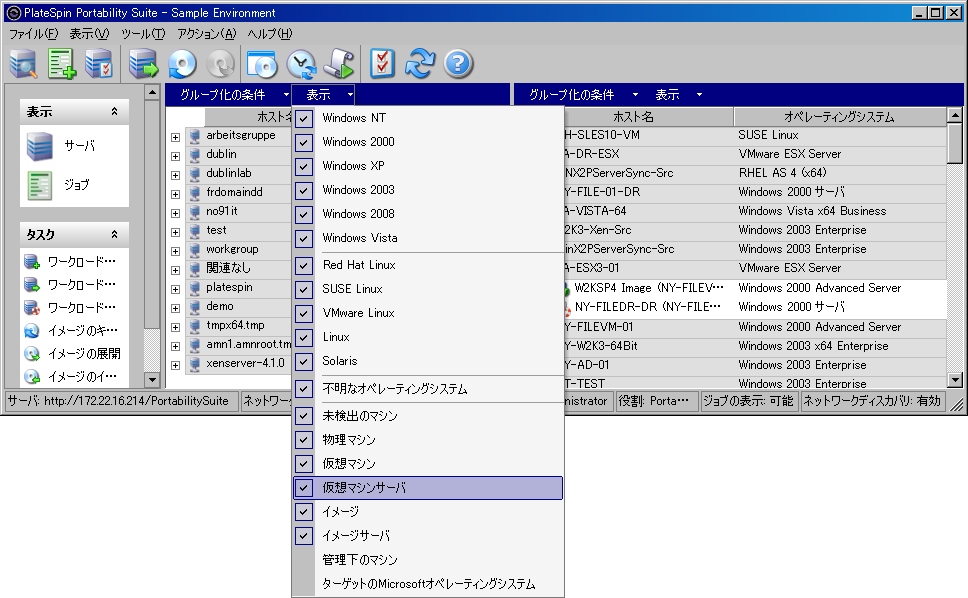Click the W2KSP4 Image row icon
The width and height of the screenshot is (968, 598).
tap(566, 288)
